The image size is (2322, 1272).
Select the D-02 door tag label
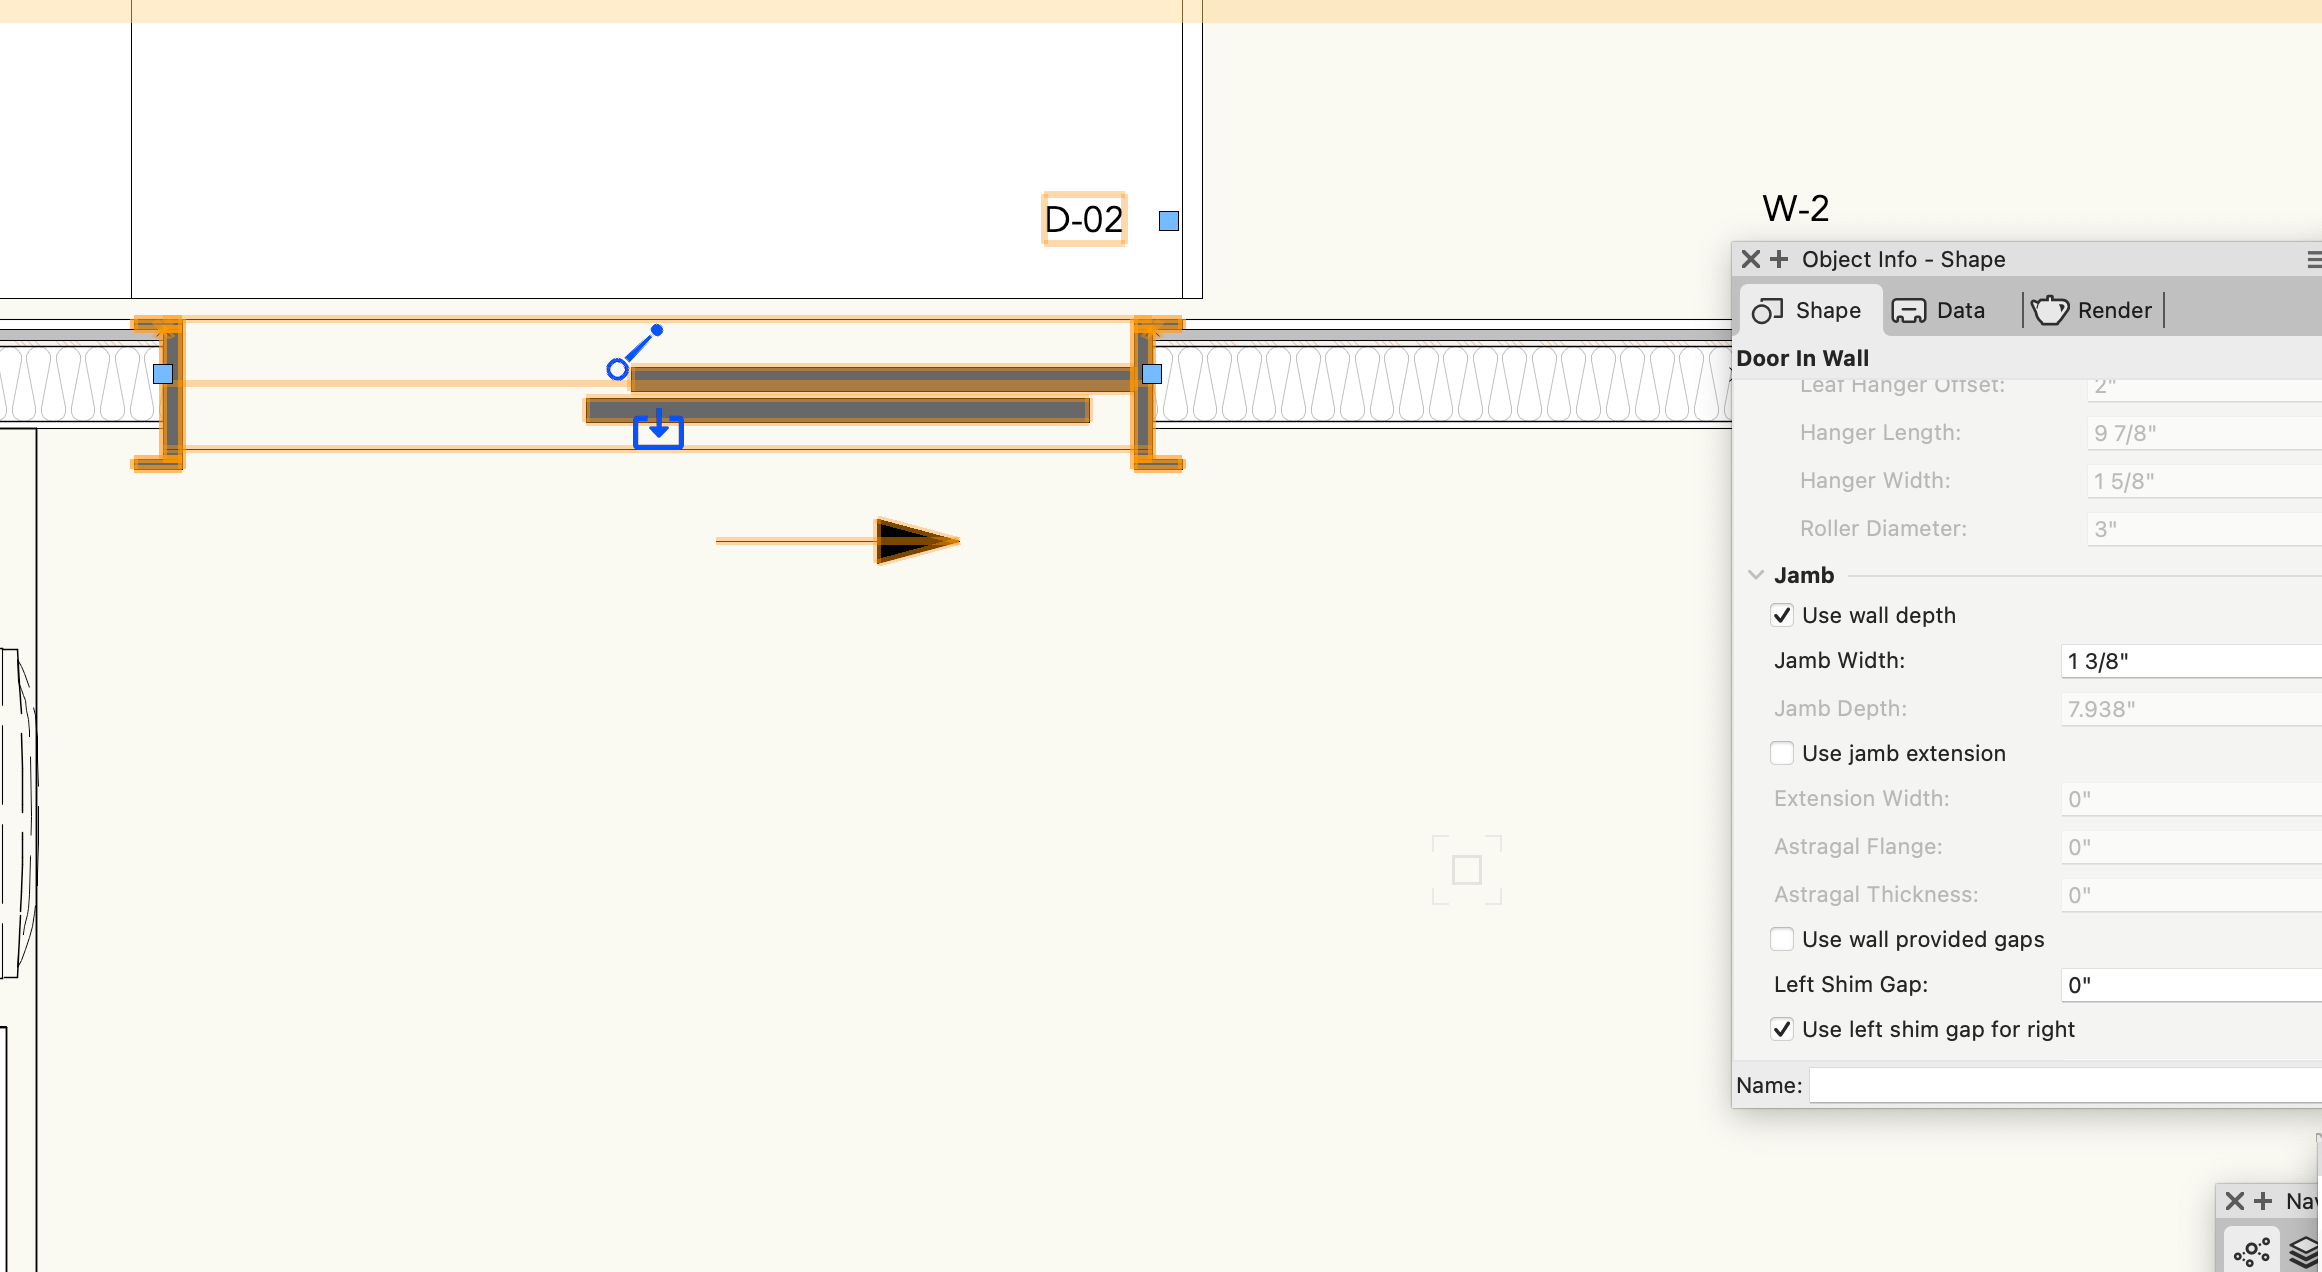(x=1084, y=219)
